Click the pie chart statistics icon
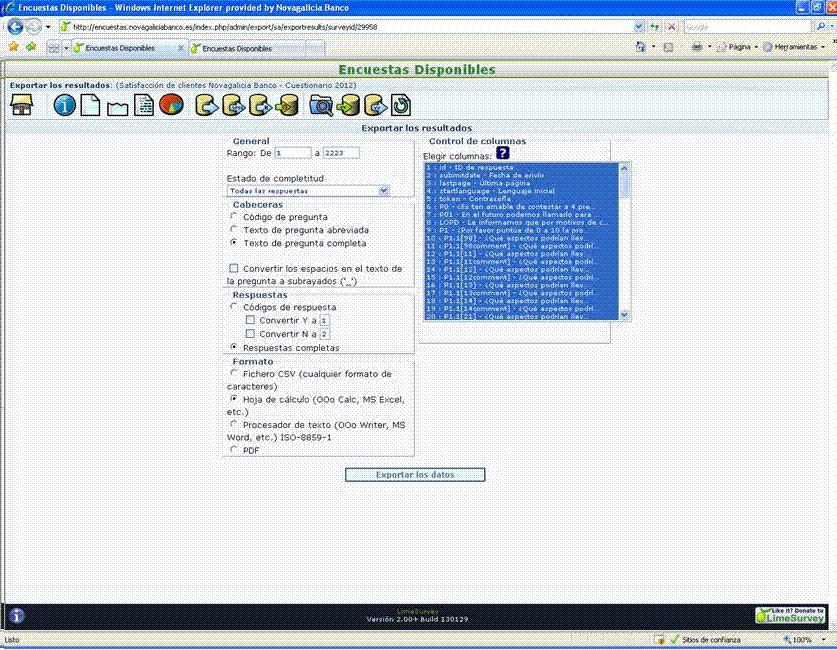Screen dimensions: 837x650 click(x=171, y=105)
